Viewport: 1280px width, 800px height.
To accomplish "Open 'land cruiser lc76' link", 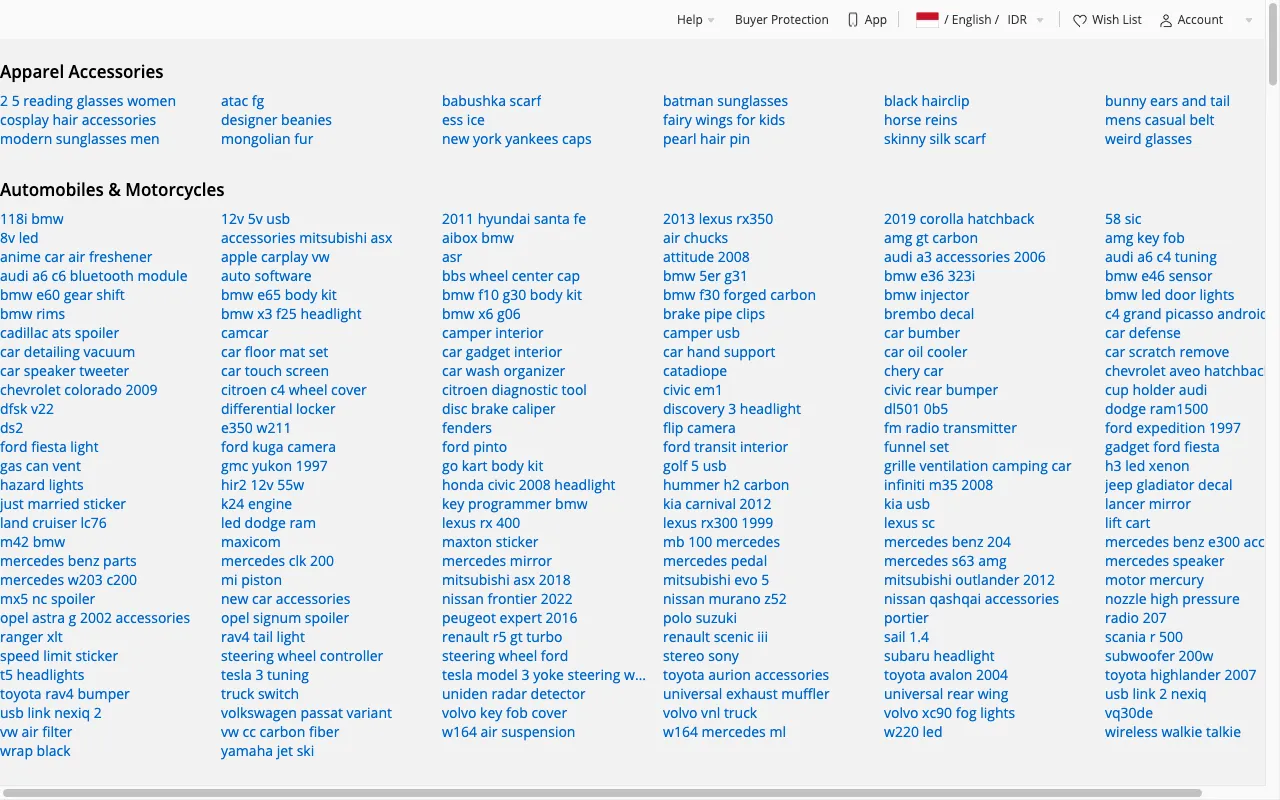I will click(53, 523).
